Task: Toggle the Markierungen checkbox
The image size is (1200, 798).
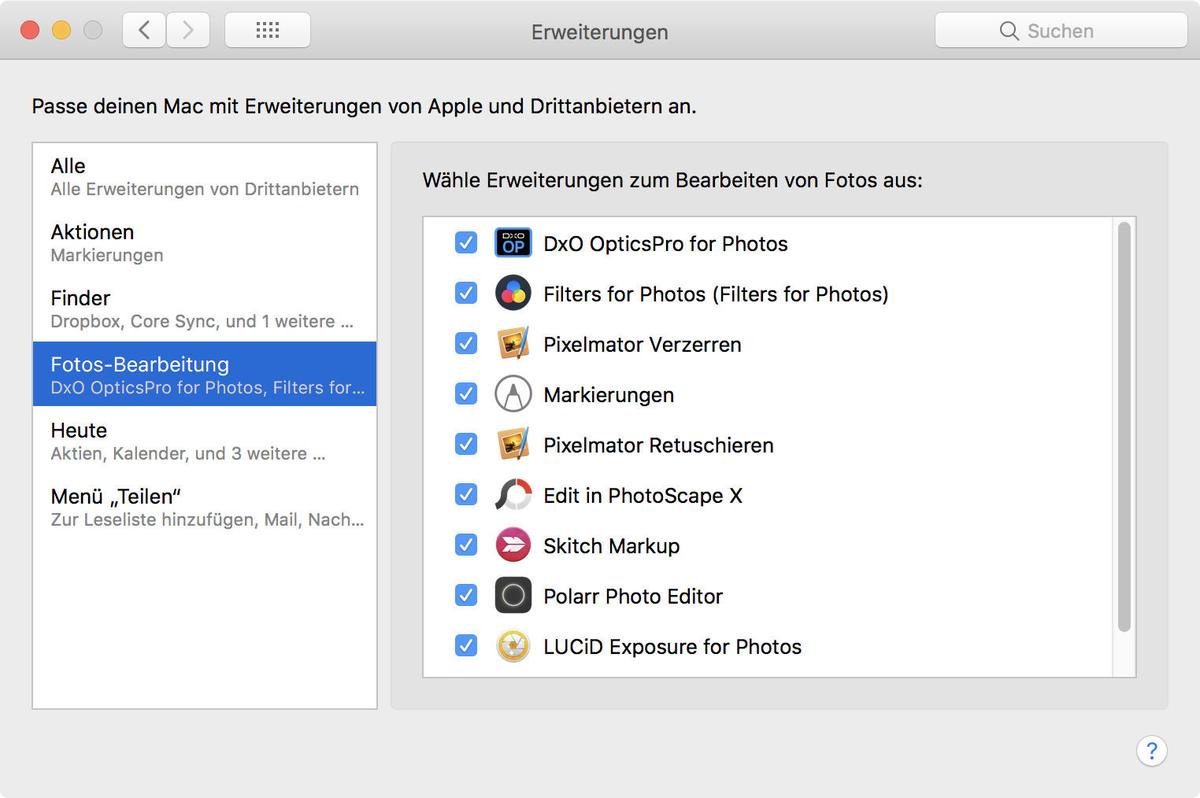Action: click(x=466, y=394)
